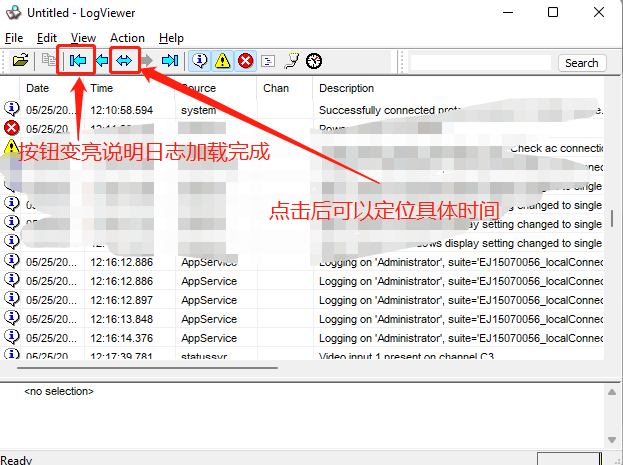
Task: Sort by Description column header
Action: click(346, 88)
